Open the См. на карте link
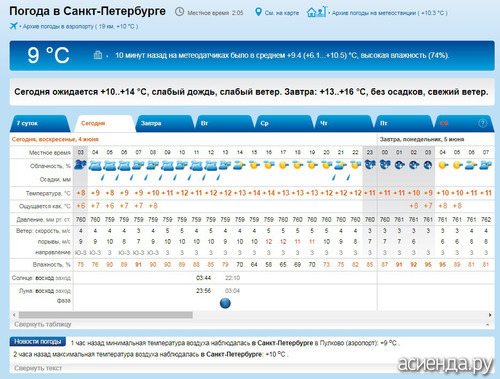This screenshot has height=379, width=500. coord(282,13)
